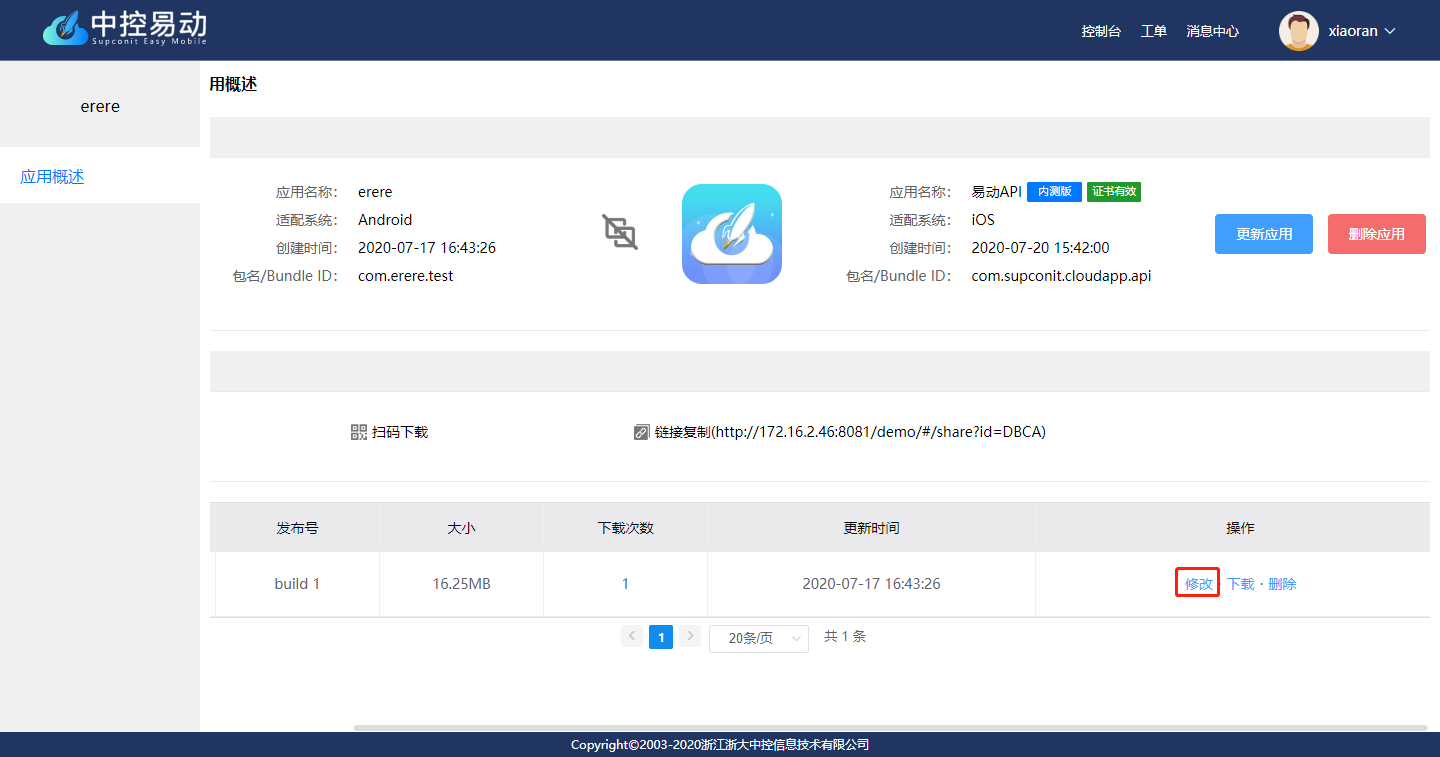Click the 共 1 条 total count text
Viewport: 1440px width, 757px height.
pyautogui.click(x=845, y=636)
